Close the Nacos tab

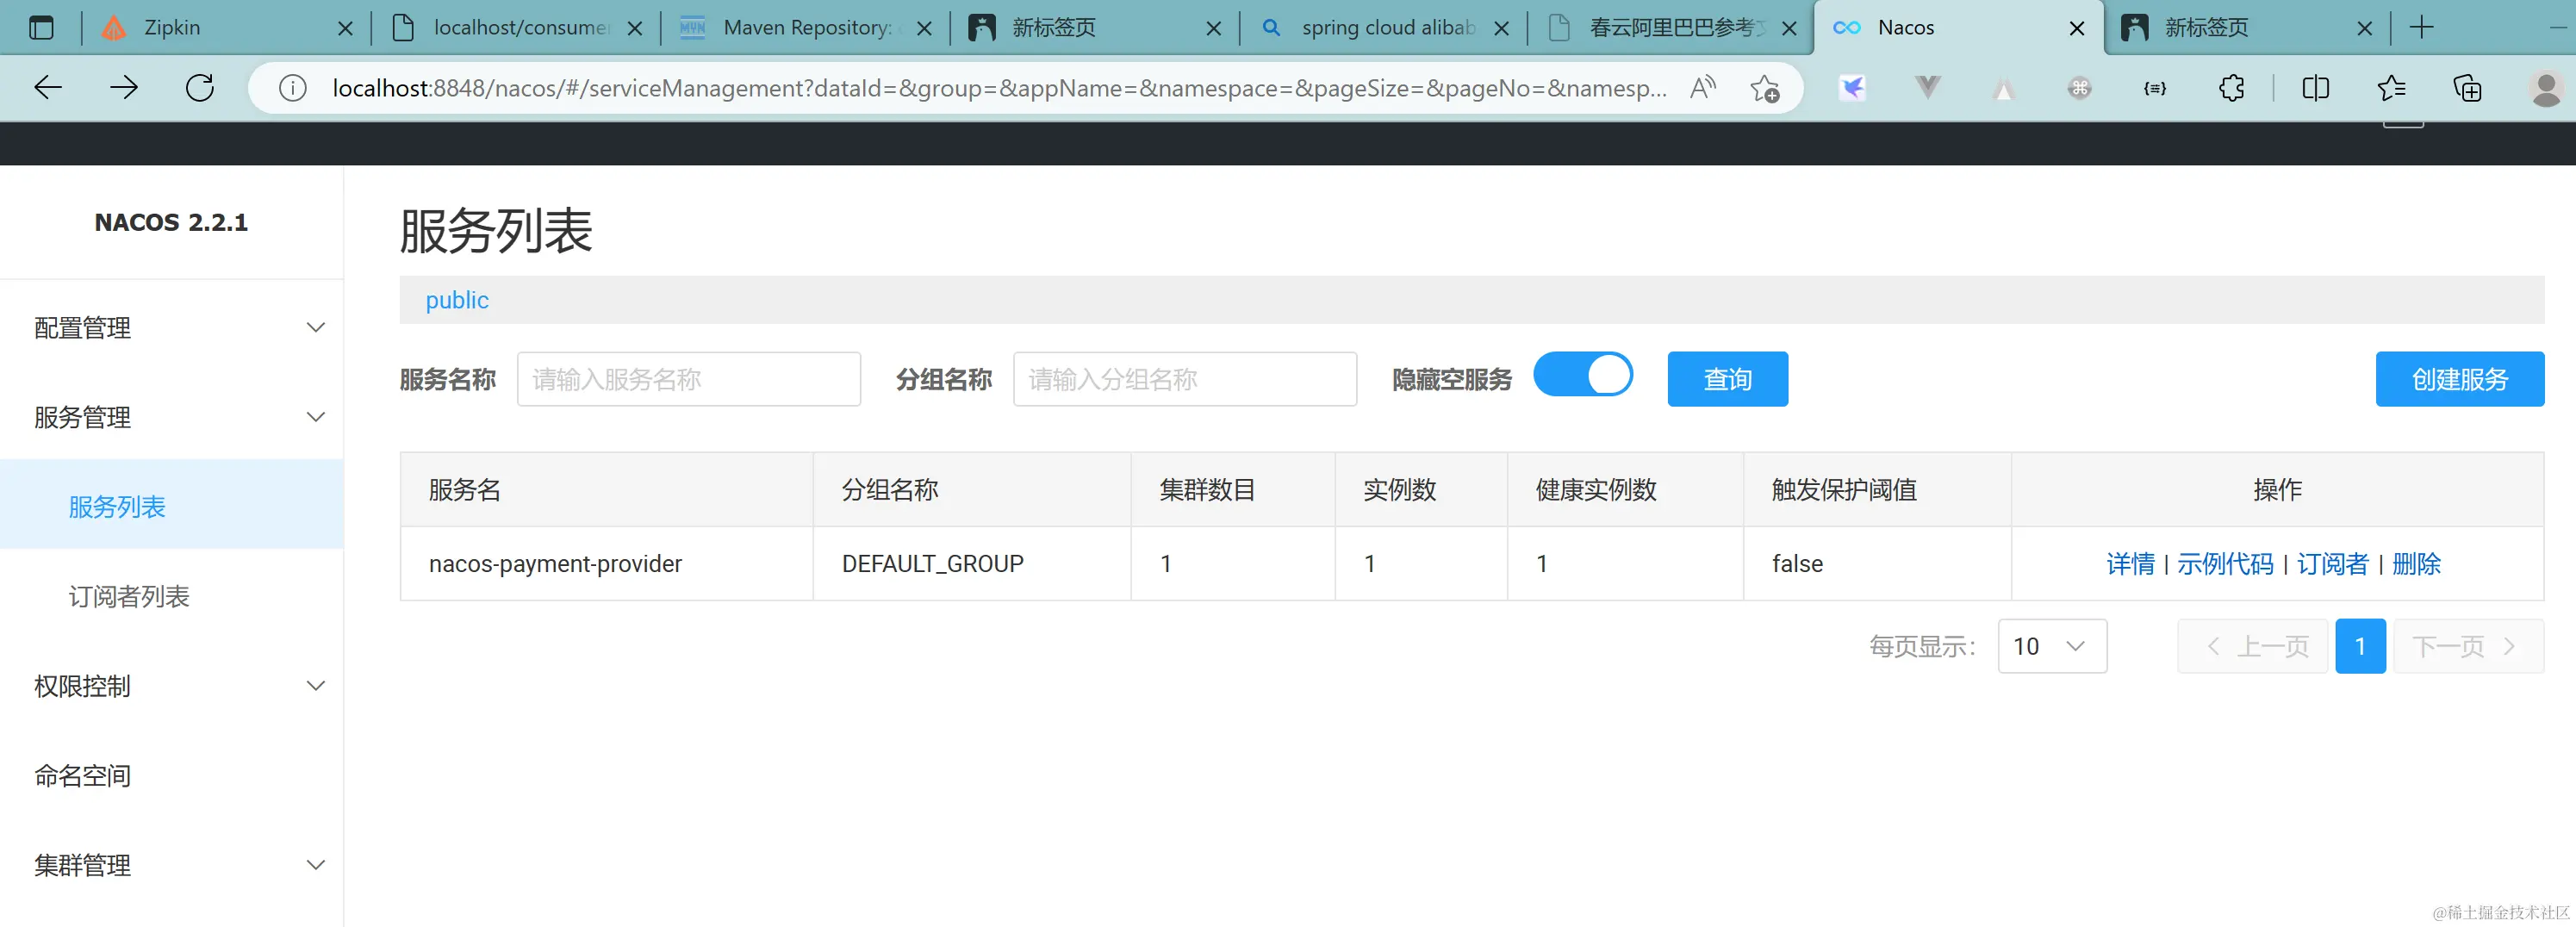tap(2077, 28)
